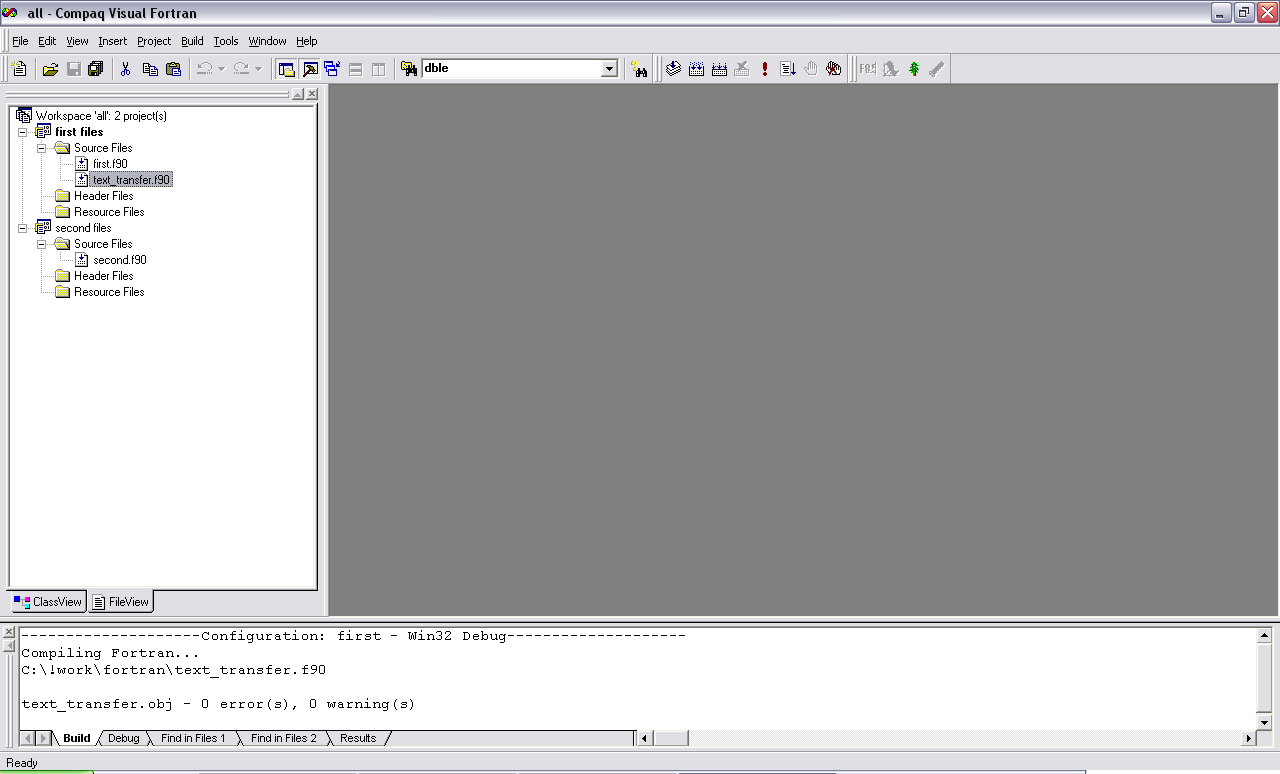Open the Project menu

tap(154, 41)
